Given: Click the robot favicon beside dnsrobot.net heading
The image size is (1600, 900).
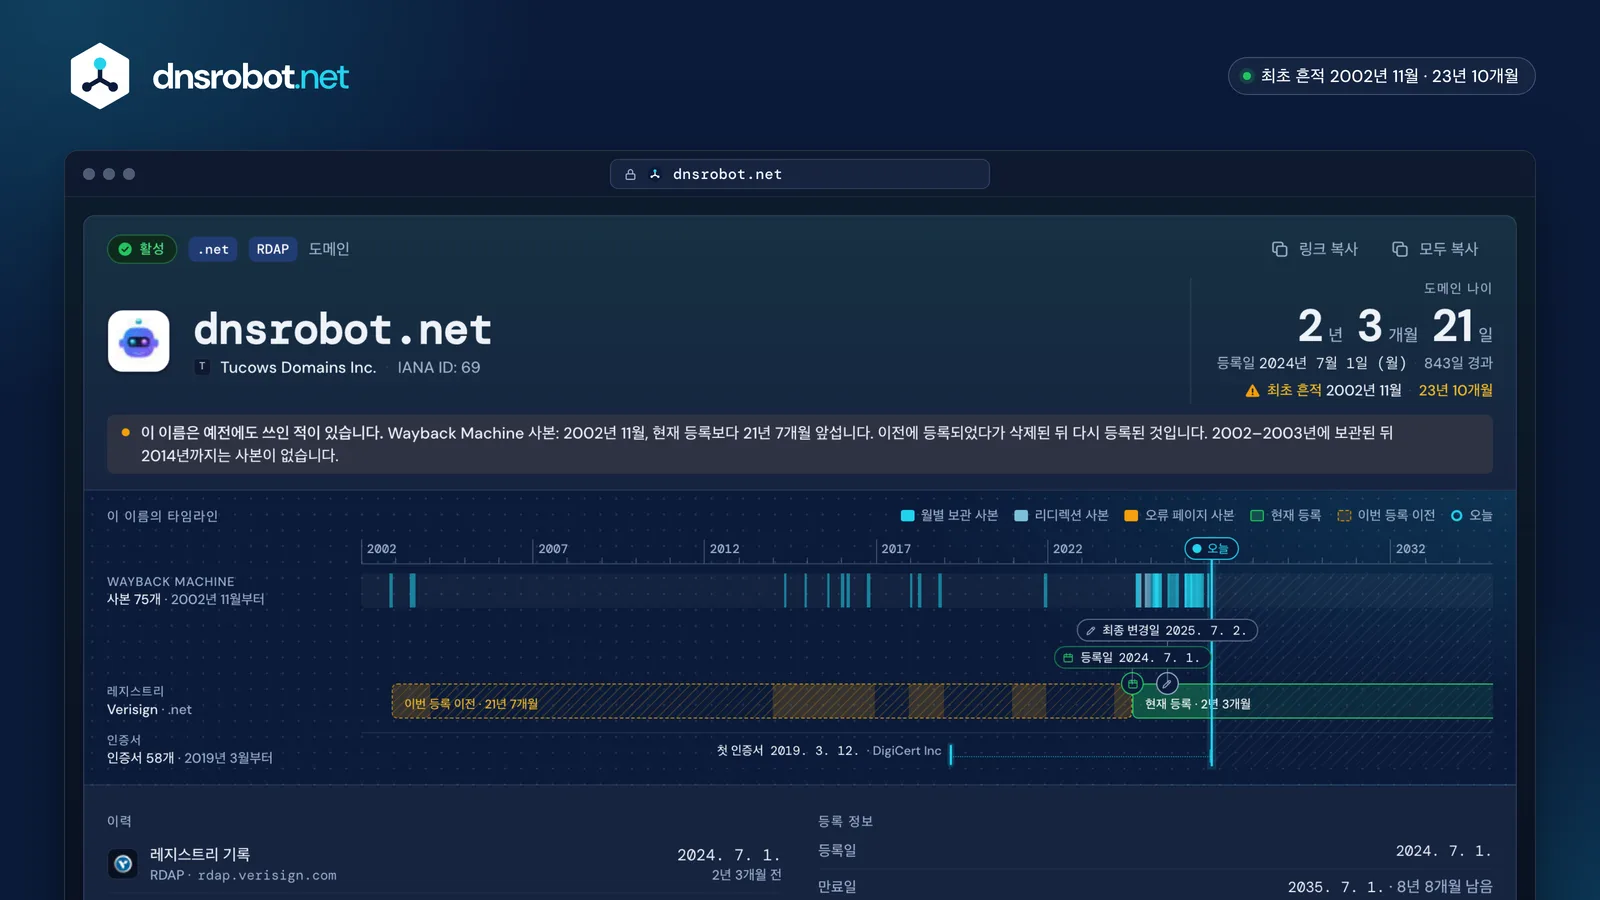Looking at the screenshot, I should [138, 341].
